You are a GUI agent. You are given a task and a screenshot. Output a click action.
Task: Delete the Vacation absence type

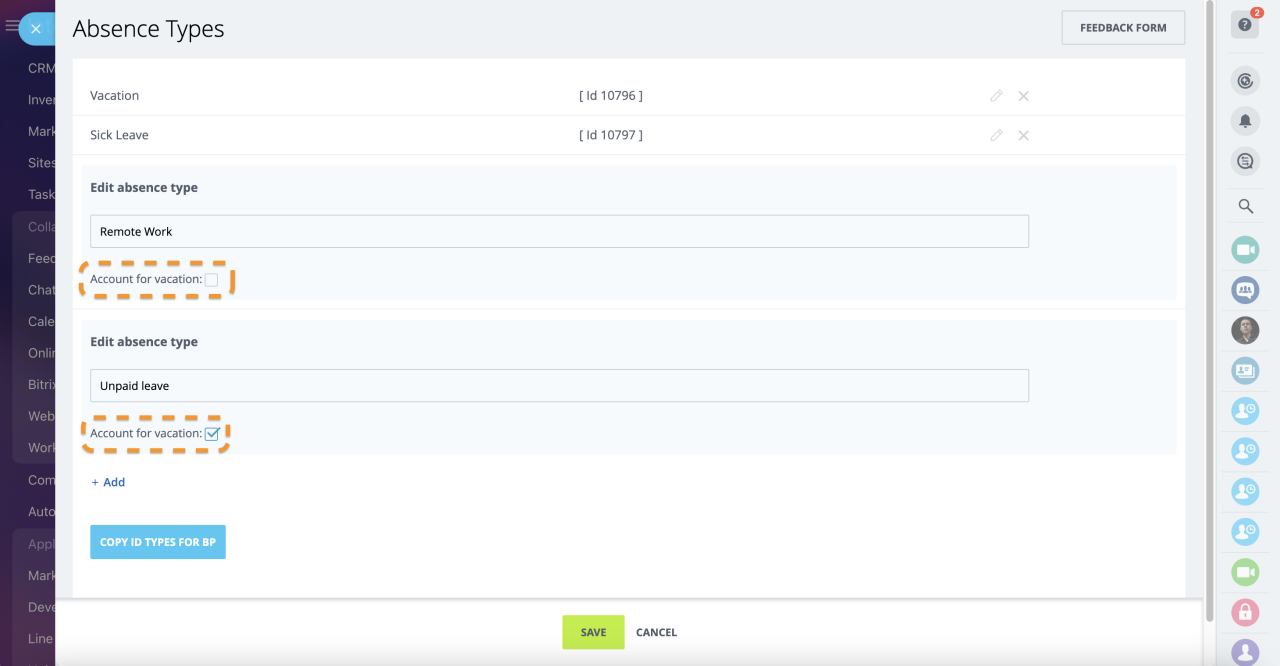coord(1023,96)
